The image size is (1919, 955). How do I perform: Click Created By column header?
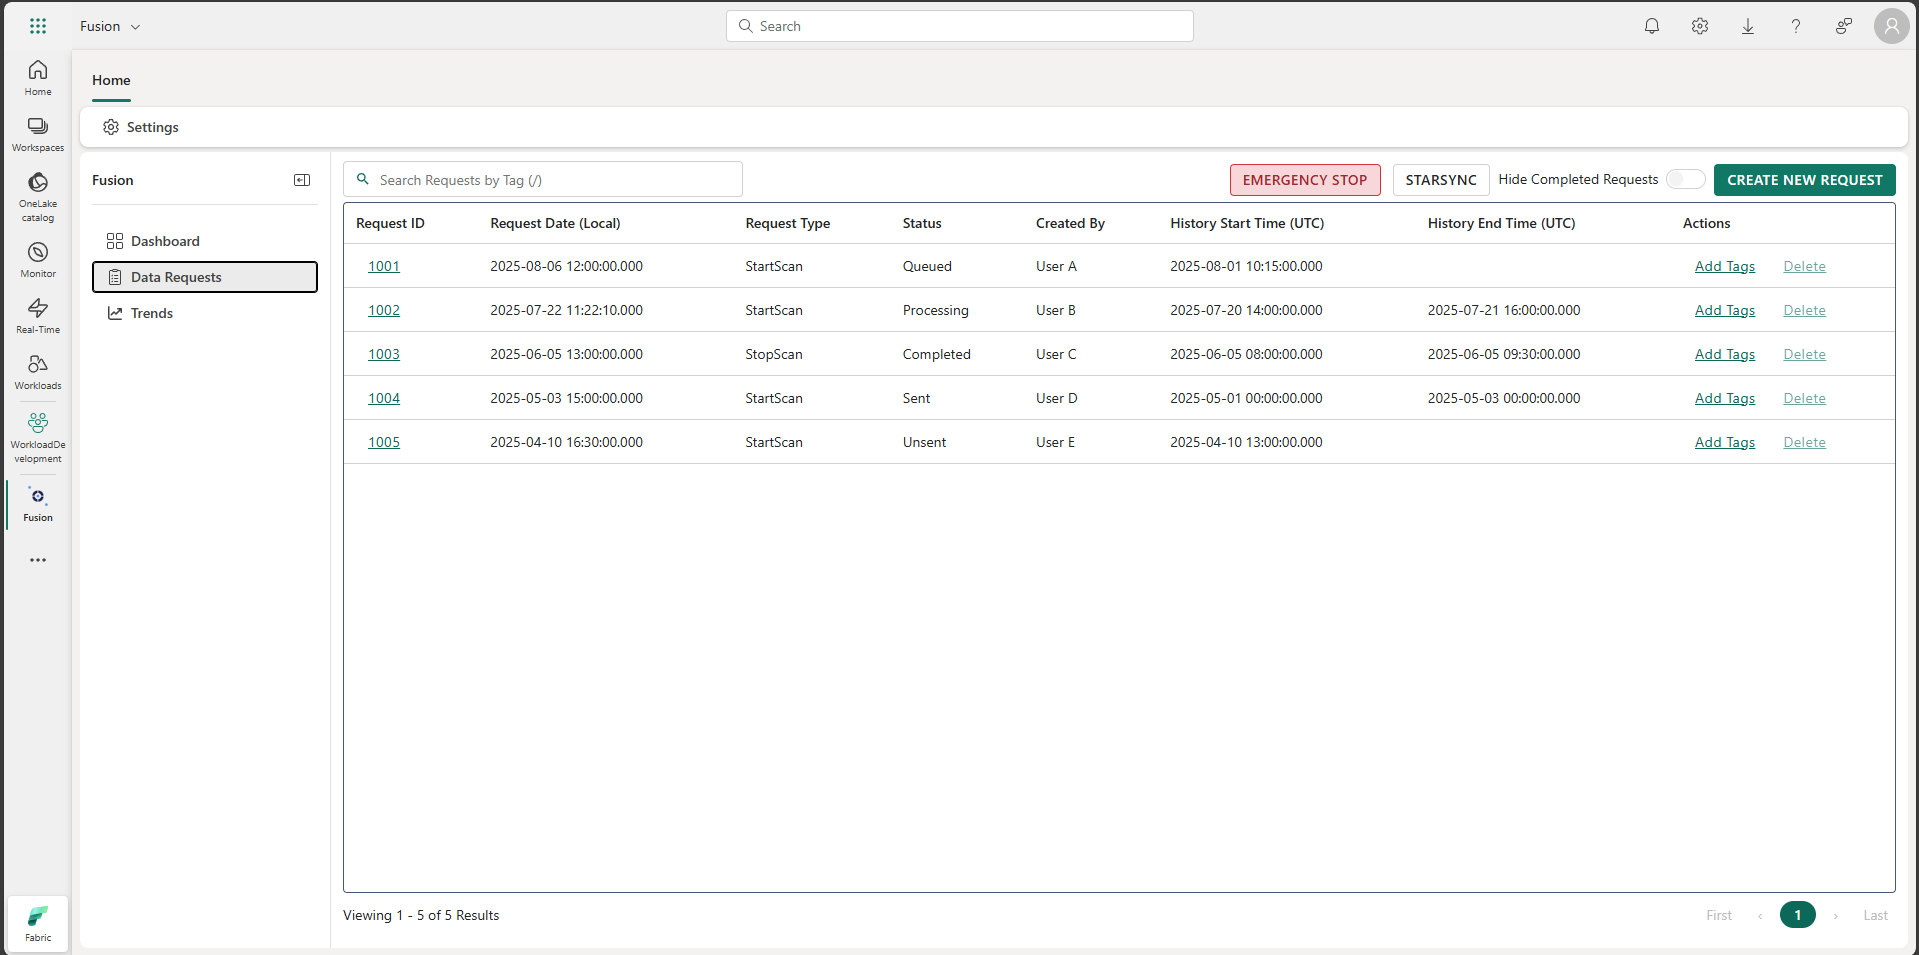(1070, 223)
